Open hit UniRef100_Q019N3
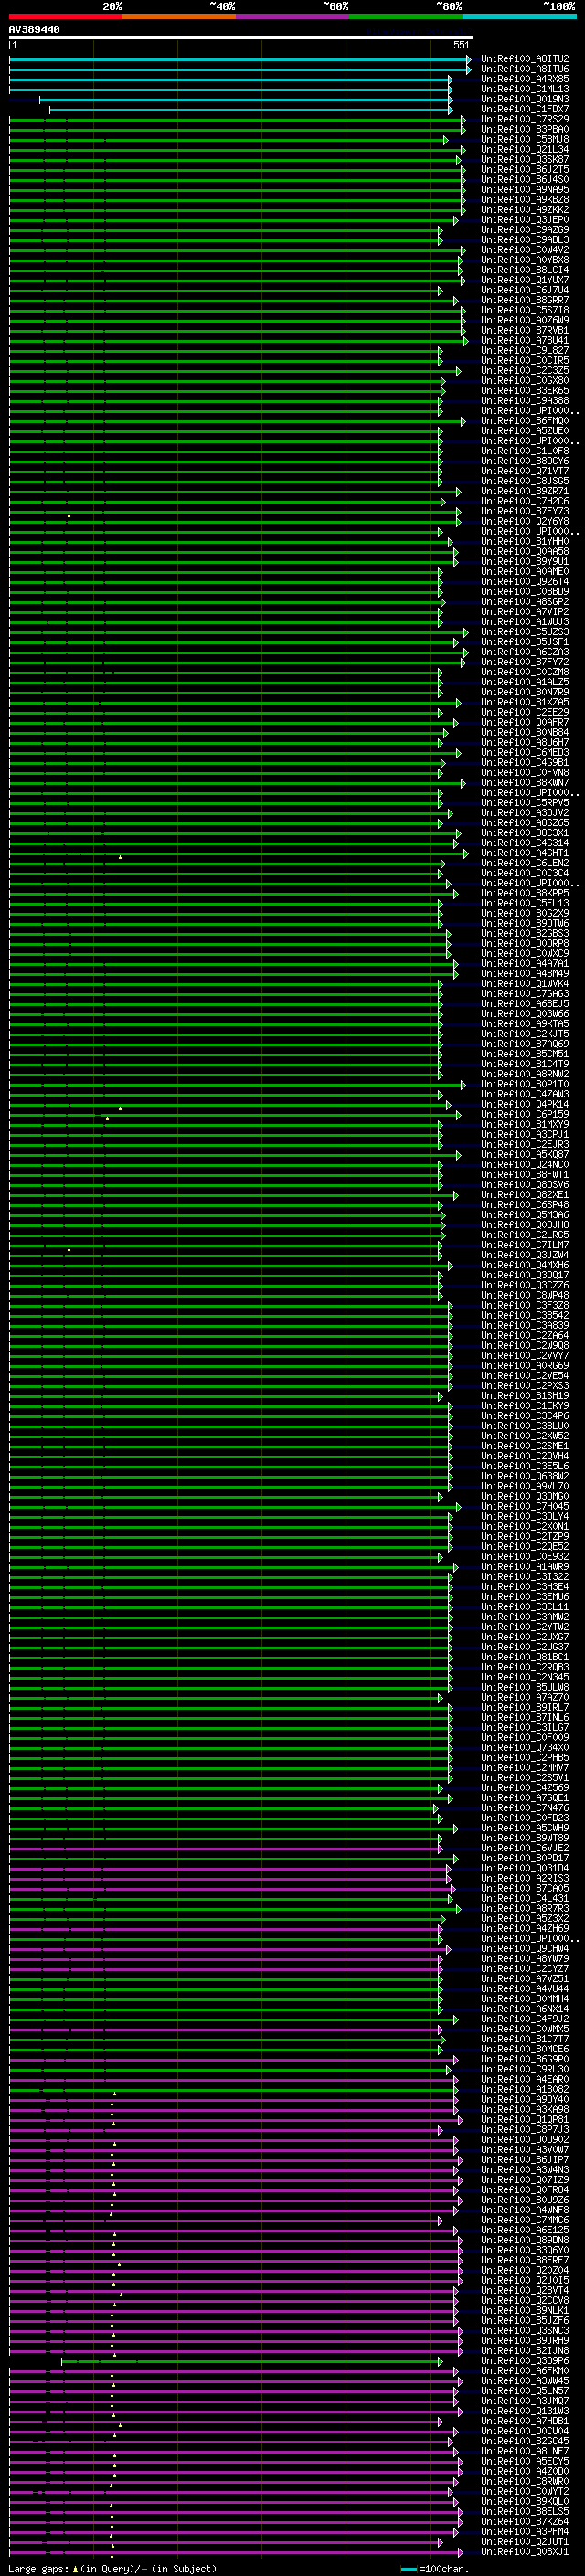Screen dimensions: 585x2576 tap(525, 99)
